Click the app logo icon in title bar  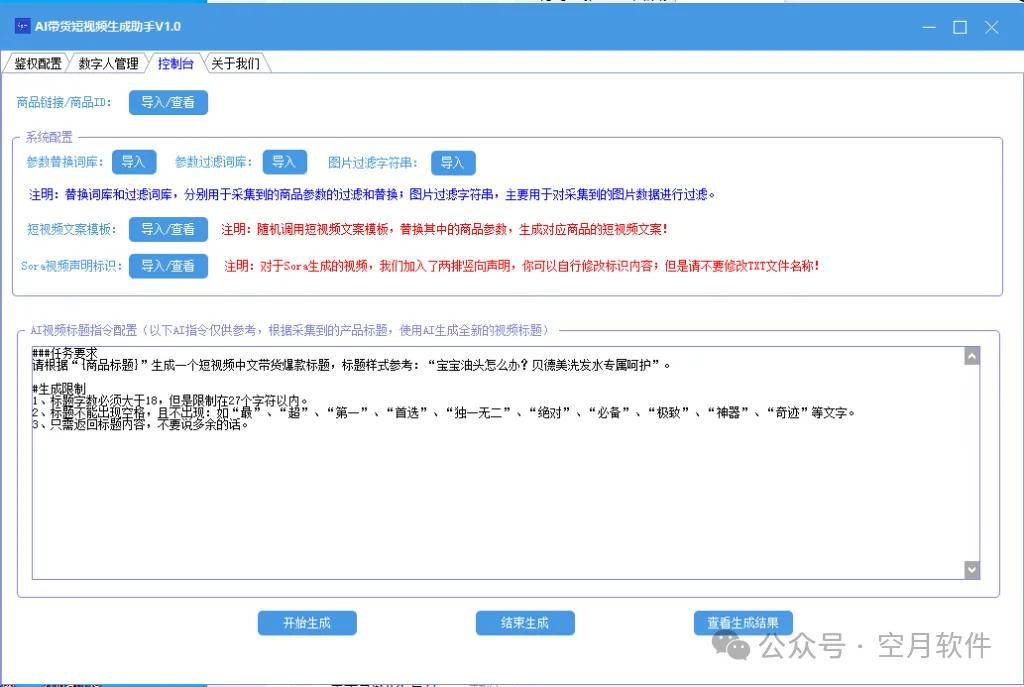click(22, 26)
